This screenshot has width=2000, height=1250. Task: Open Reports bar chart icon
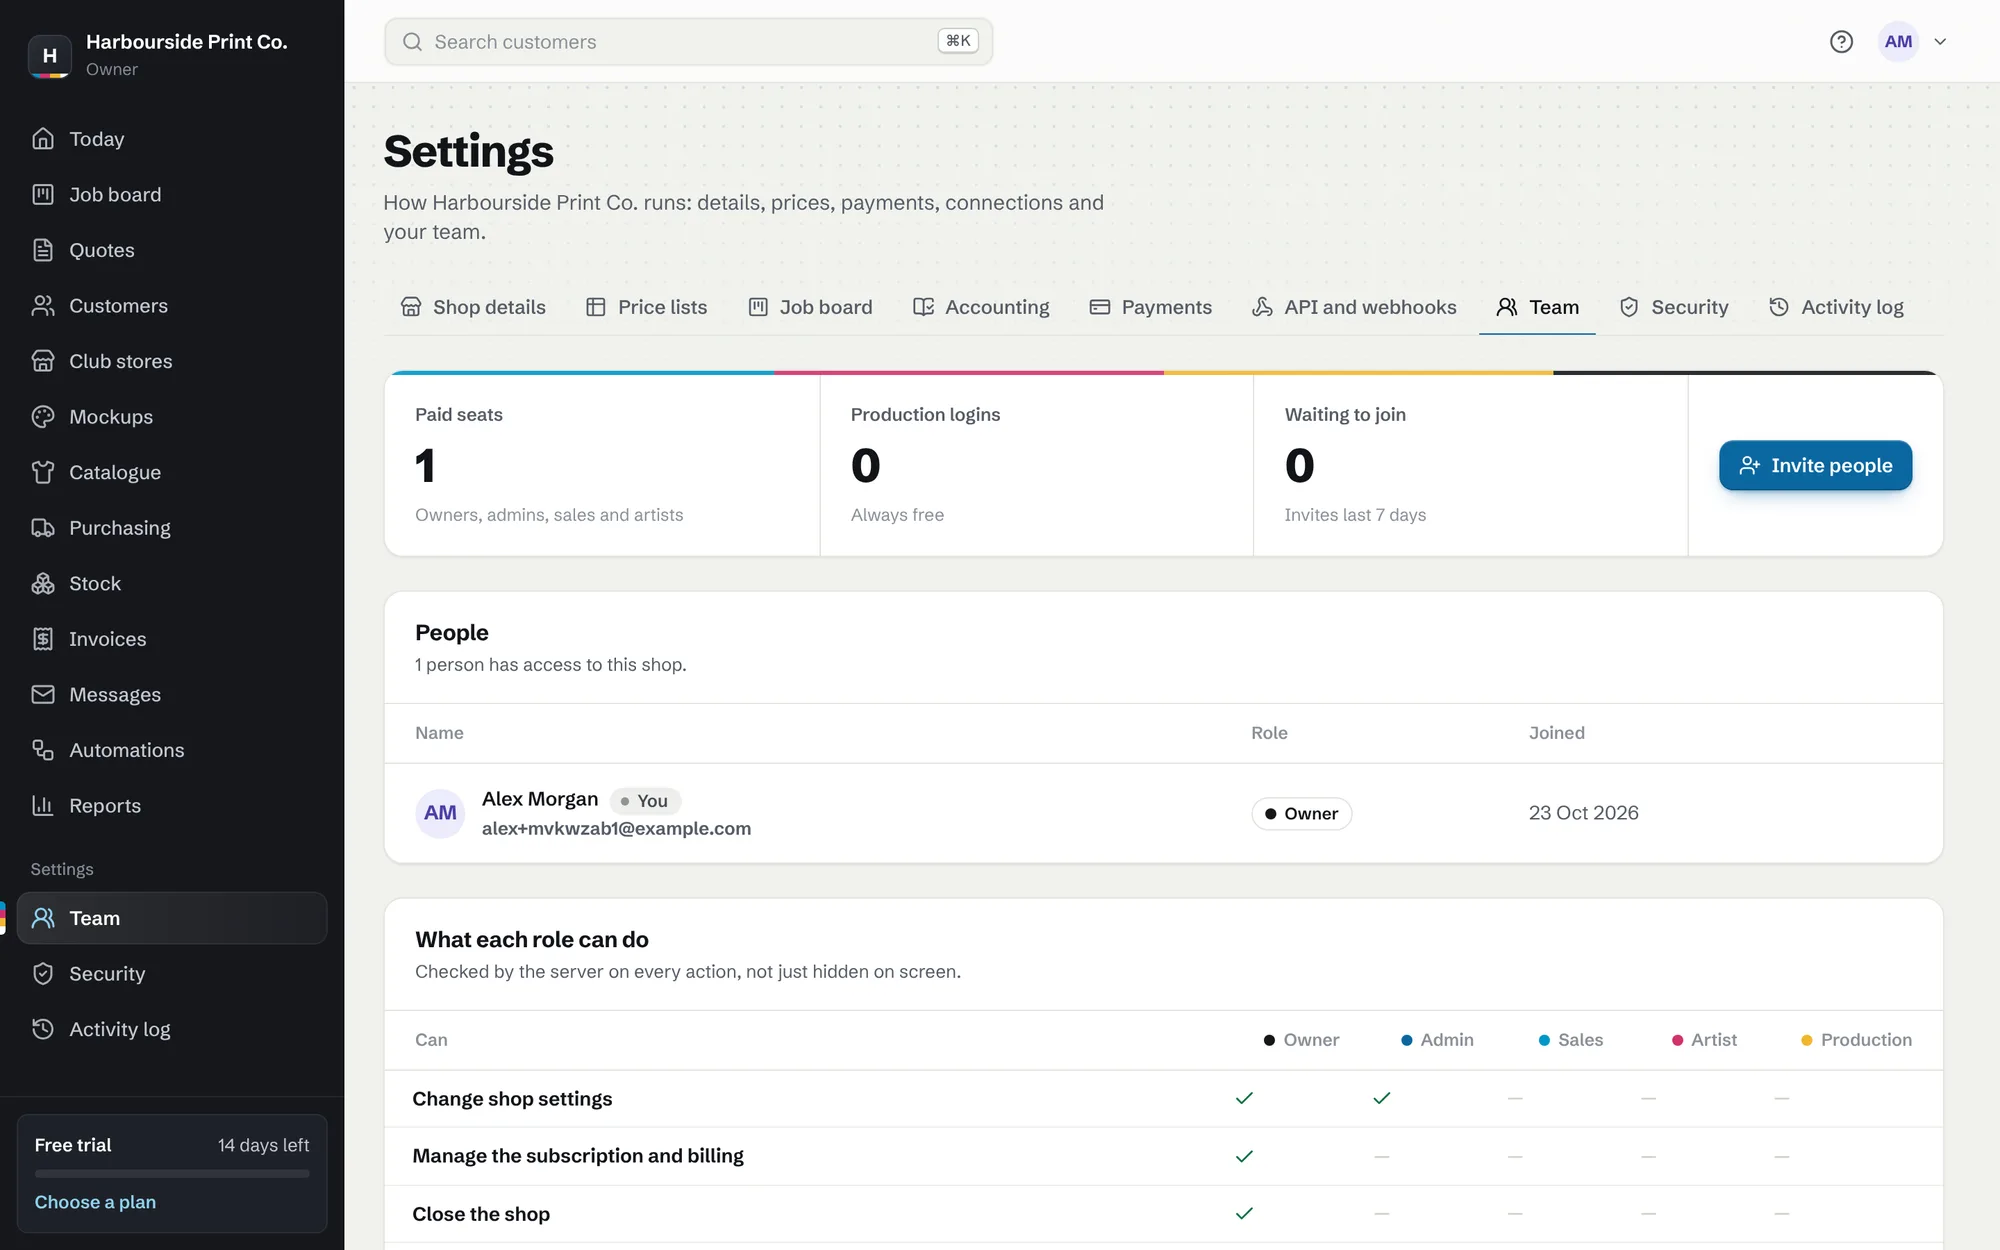coord(43,805)
